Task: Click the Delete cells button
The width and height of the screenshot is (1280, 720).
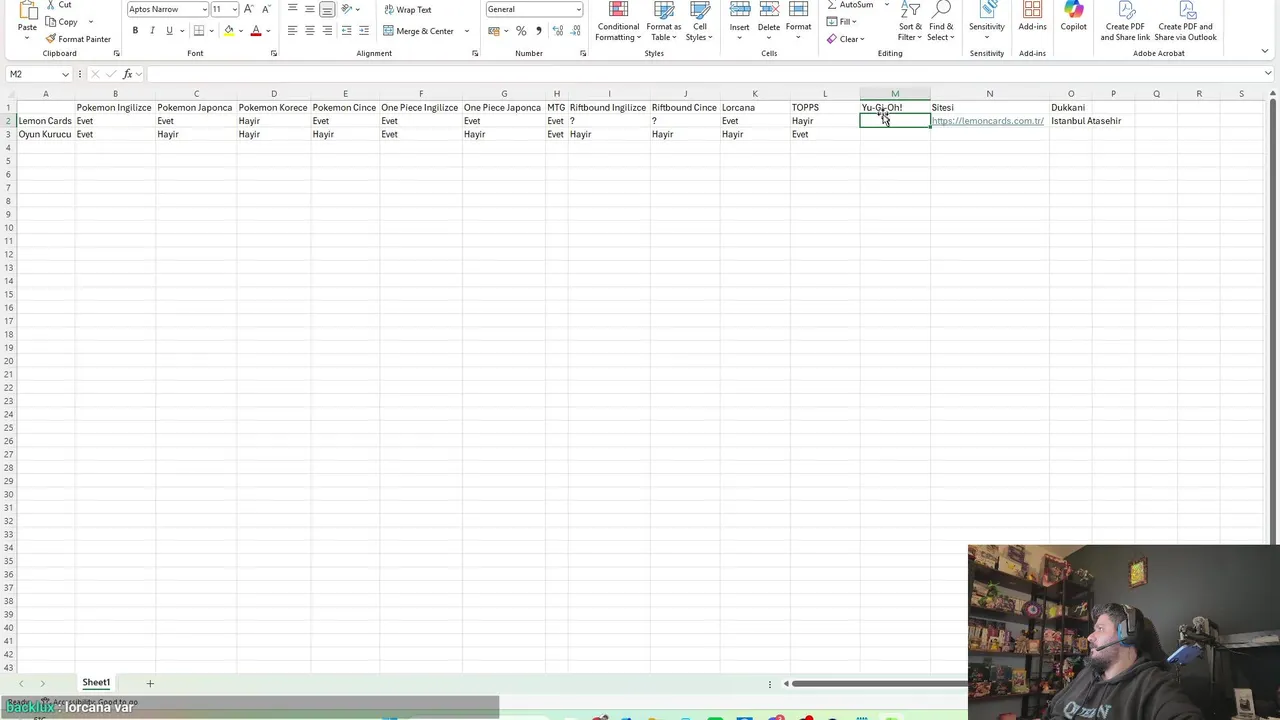Action: [x=768, y=21]
